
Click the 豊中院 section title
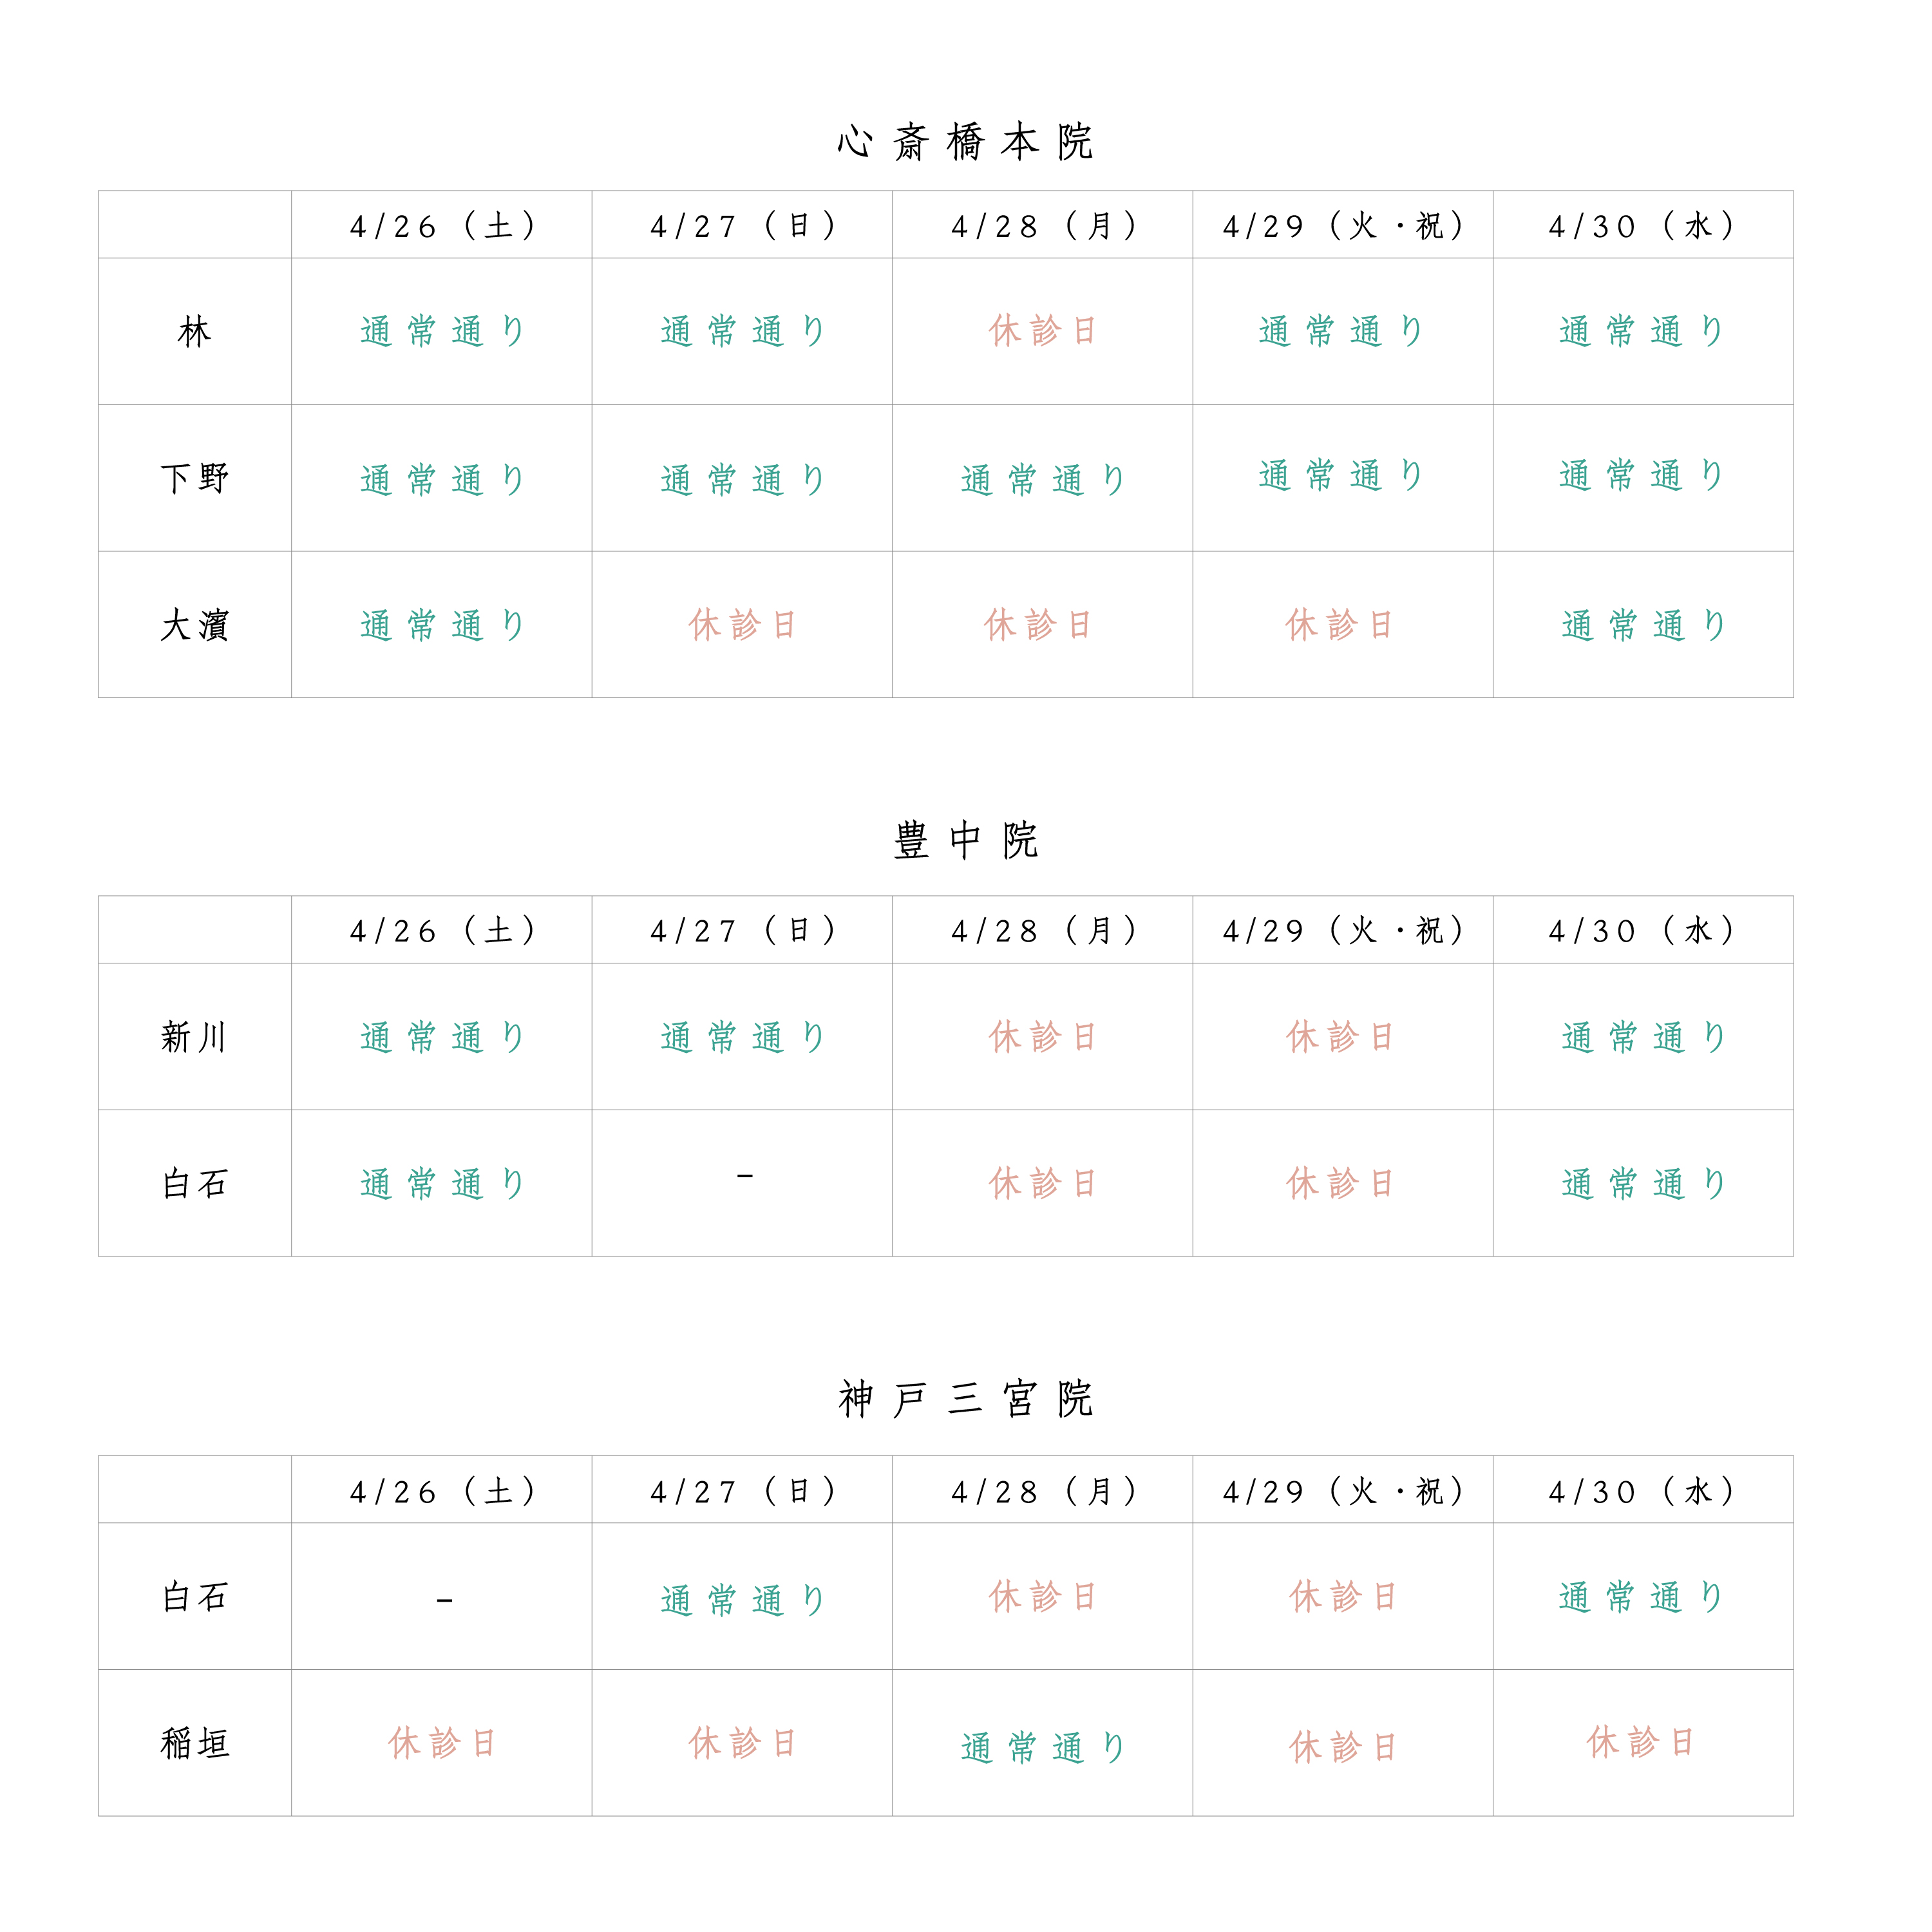click(965, 840)
